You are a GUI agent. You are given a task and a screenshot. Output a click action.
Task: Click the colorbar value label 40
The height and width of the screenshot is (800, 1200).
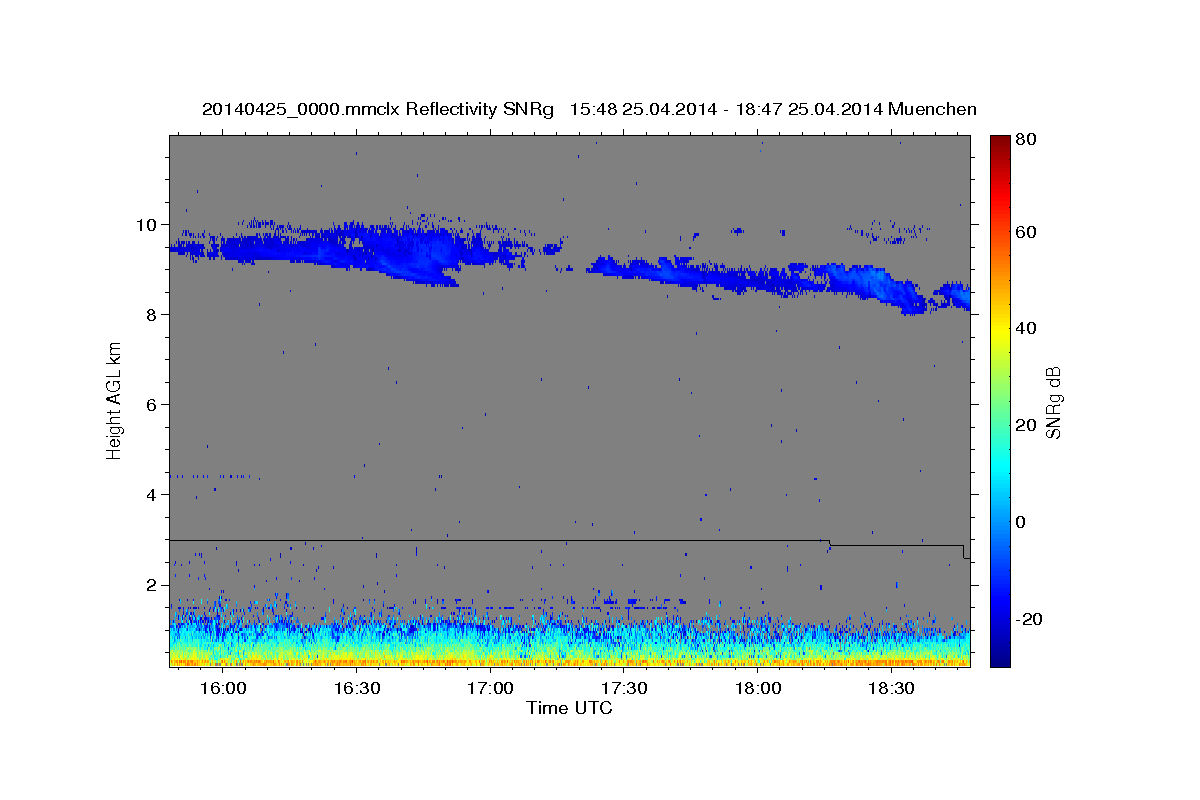point(1026,328)
